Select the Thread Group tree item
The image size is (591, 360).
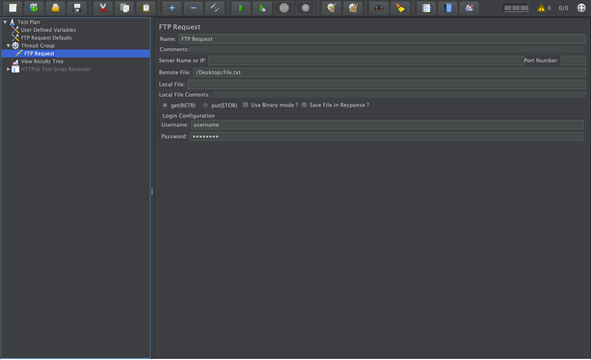[x=38, y=46]
